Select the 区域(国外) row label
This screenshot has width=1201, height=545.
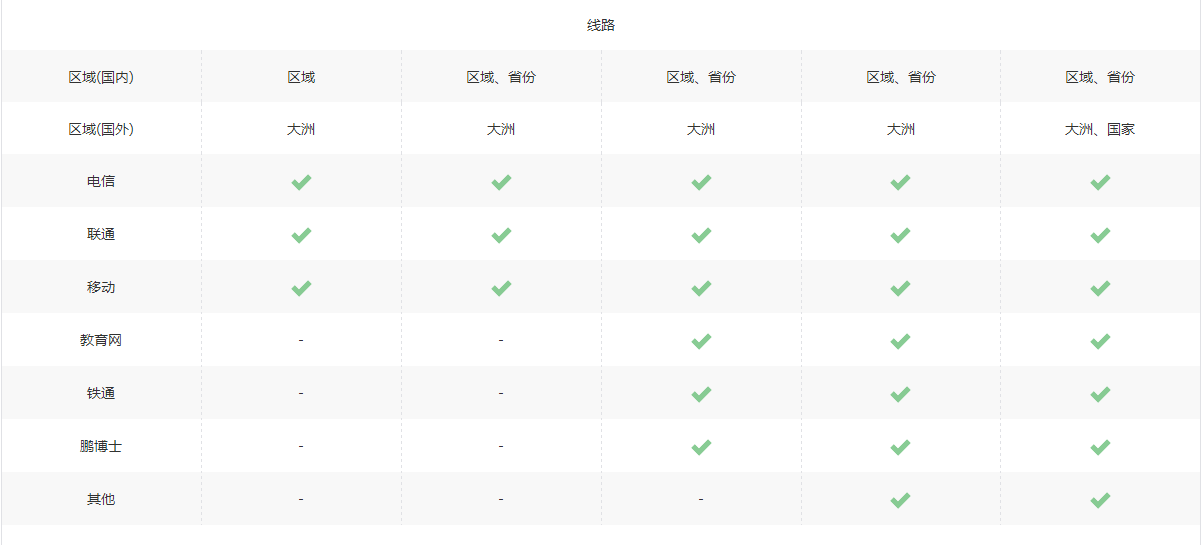[x=101, y=129]
